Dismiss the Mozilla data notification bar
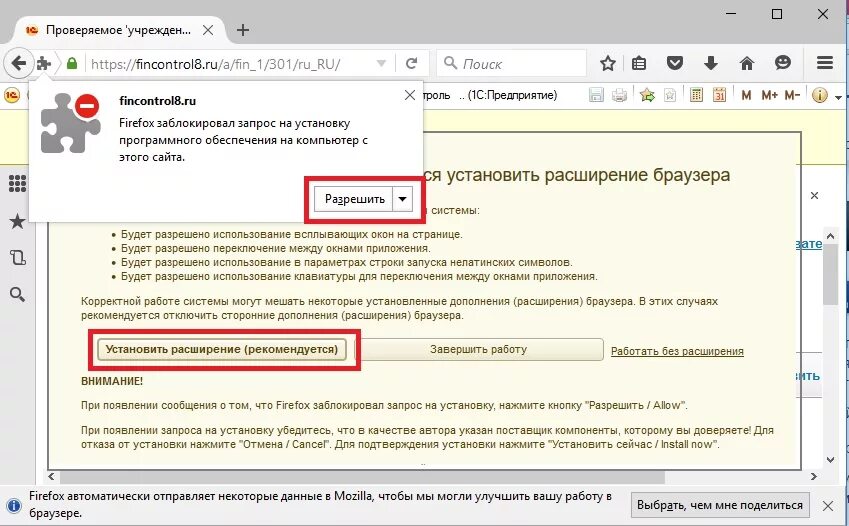Image resolution: width=849 pixels, height=526 pixels. [828, 506]
